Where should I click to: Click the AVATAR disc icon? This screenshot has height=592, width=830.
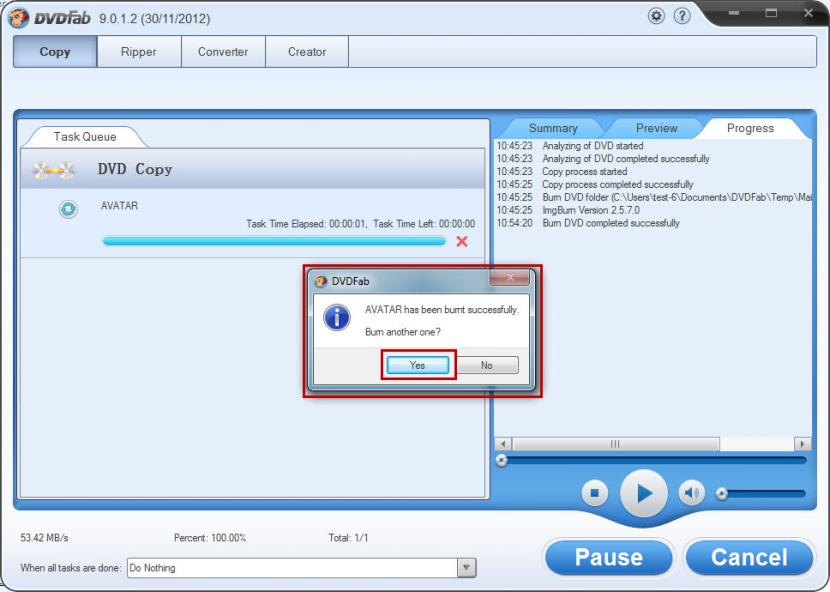[x=68, y=209]
